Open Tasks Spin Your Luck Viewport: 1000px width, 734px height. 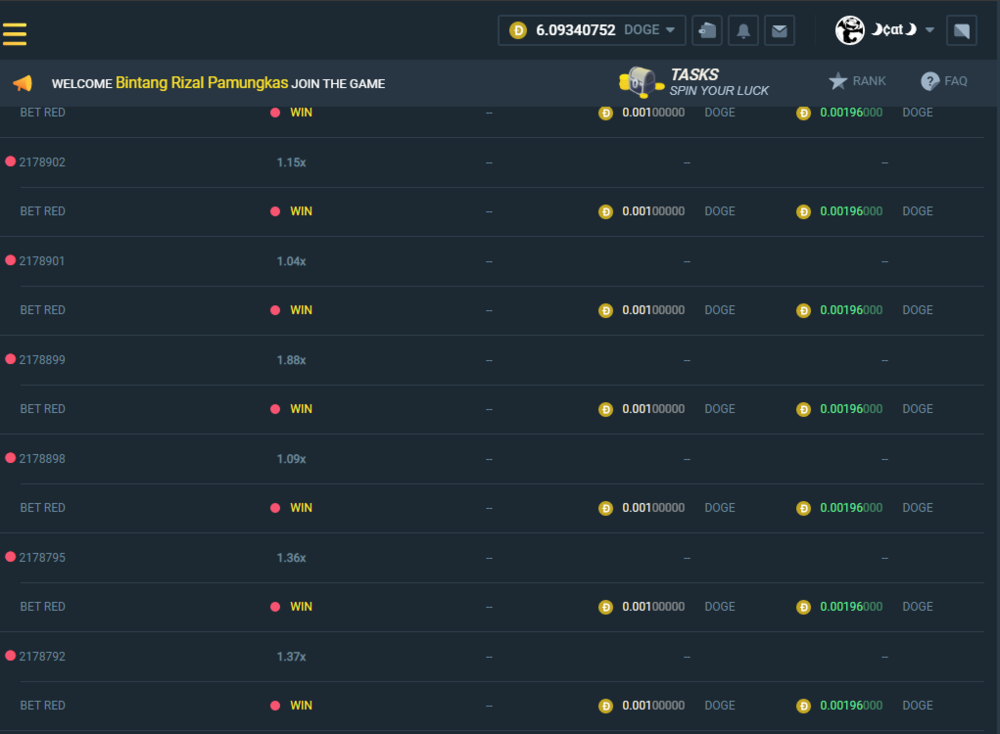coord(718,82)
